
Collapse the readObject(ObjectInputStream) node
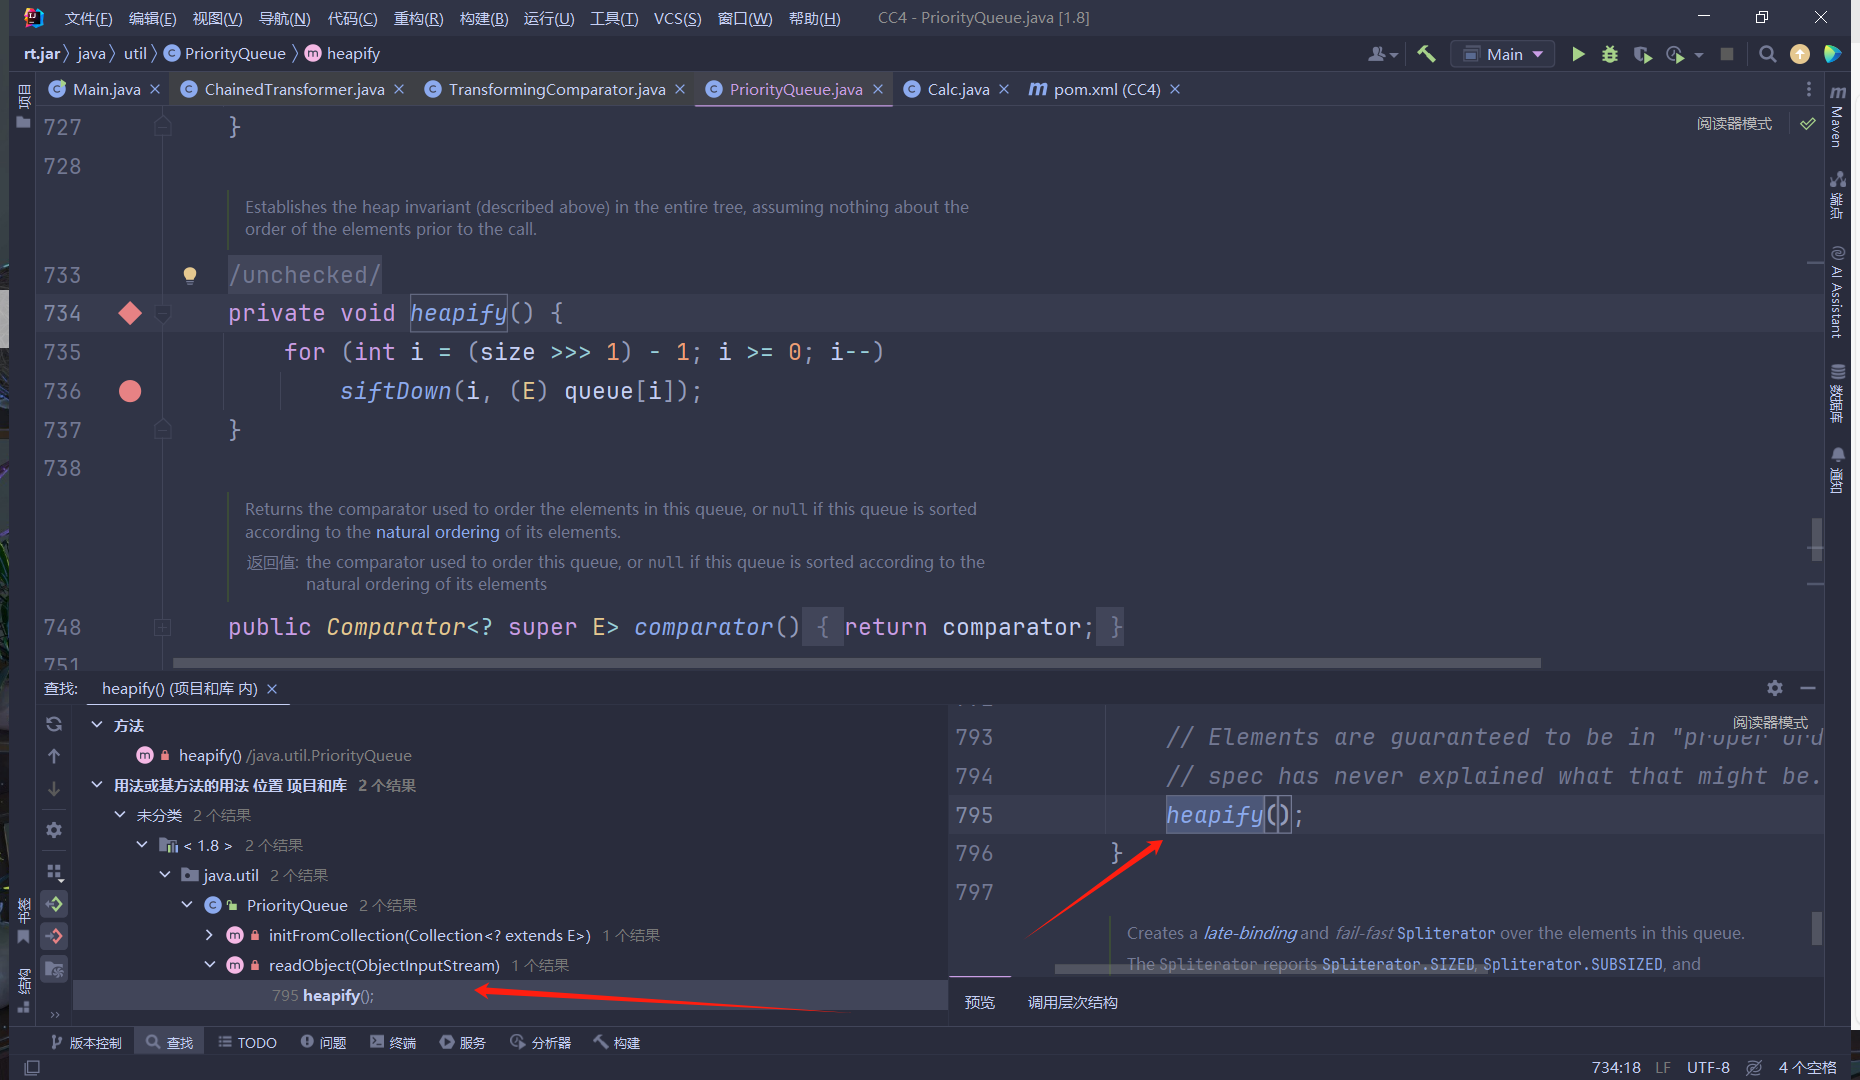209,965
